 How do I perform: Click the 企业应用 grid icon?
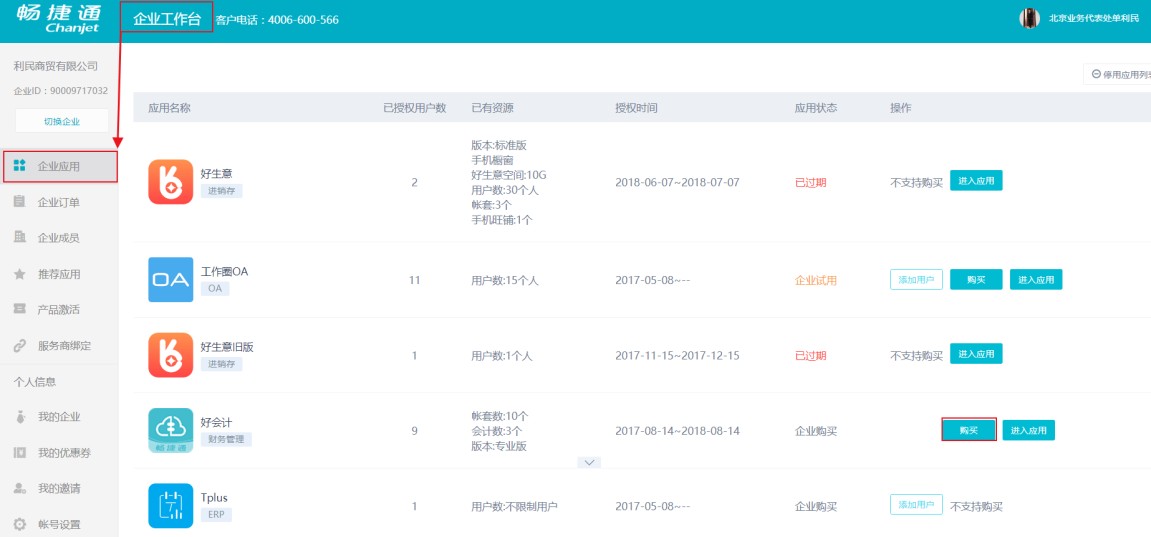20,166
